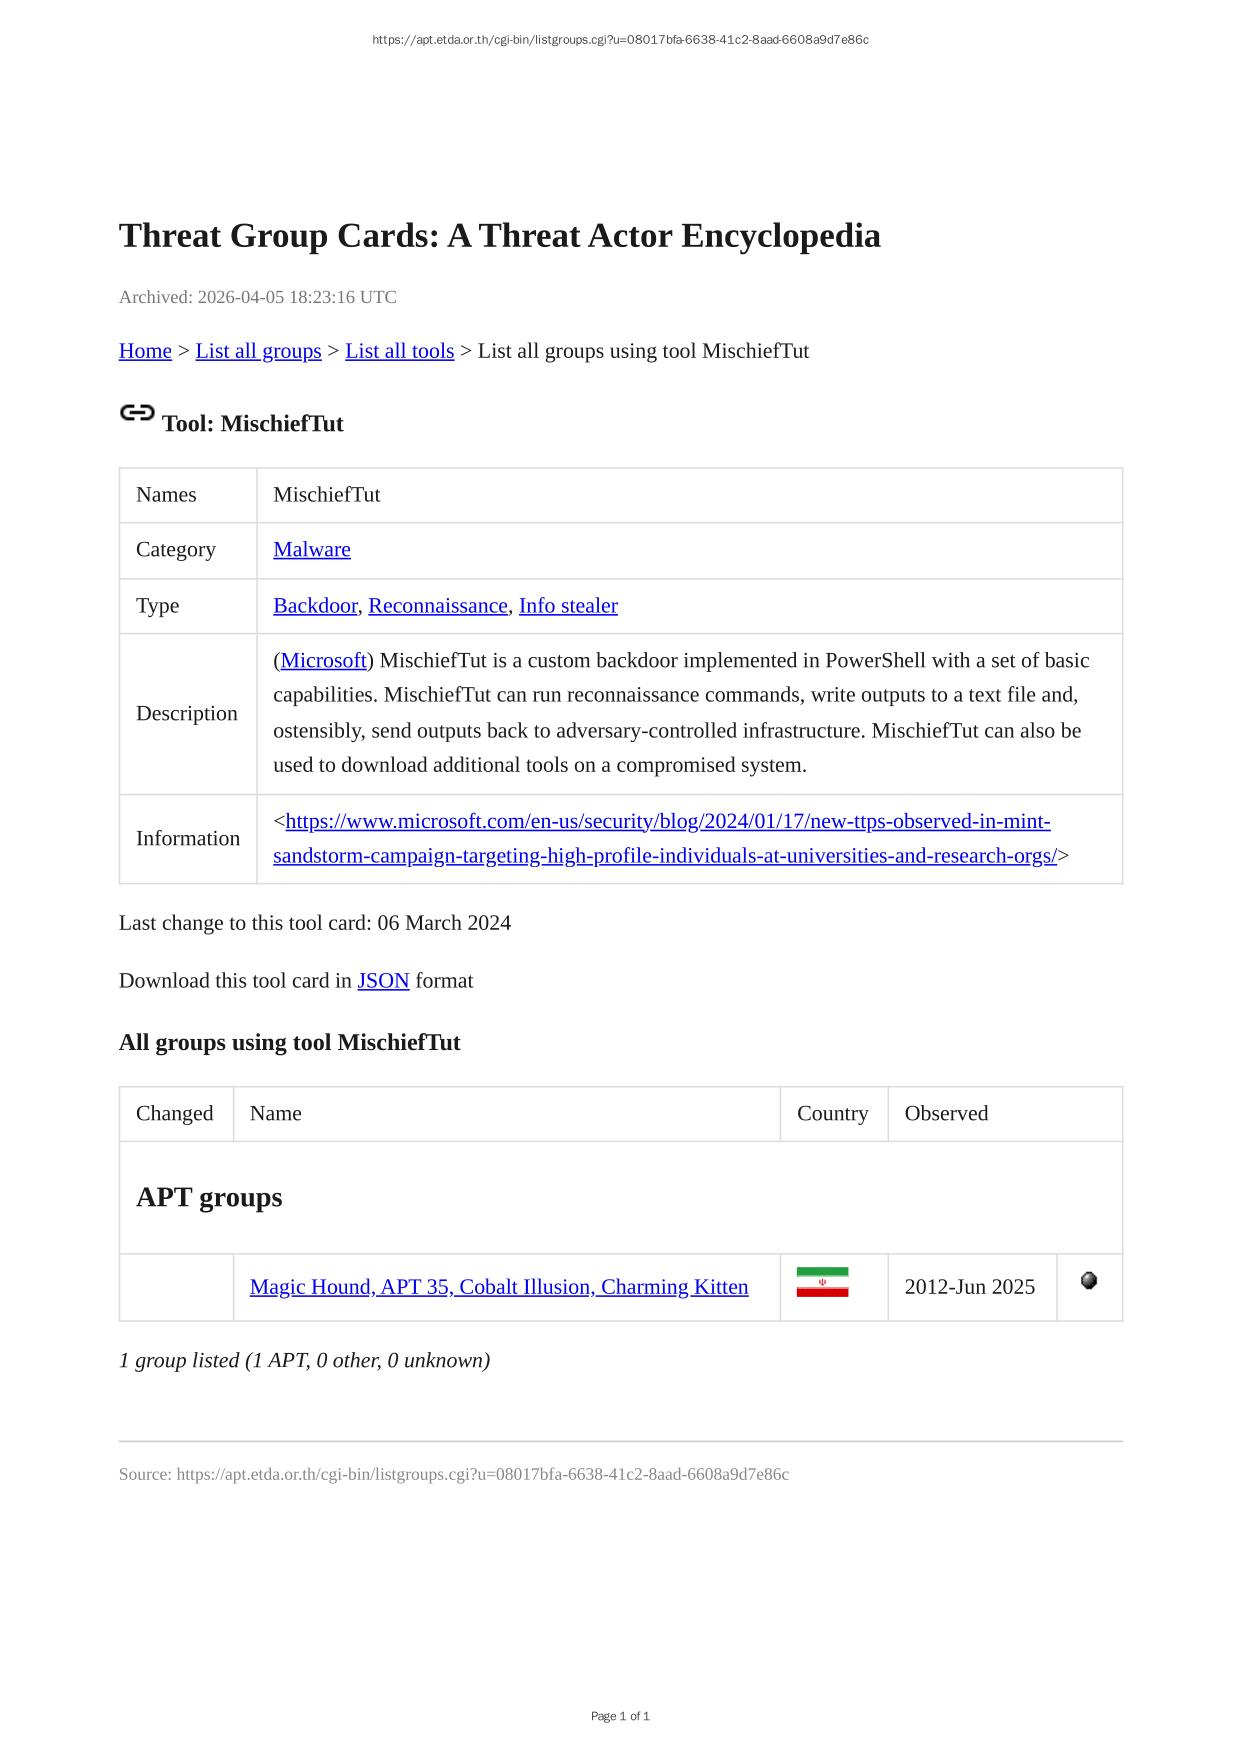Select the Backdoor type link
This screenshot has width=1242, height=1756.
tap(314, 606)
